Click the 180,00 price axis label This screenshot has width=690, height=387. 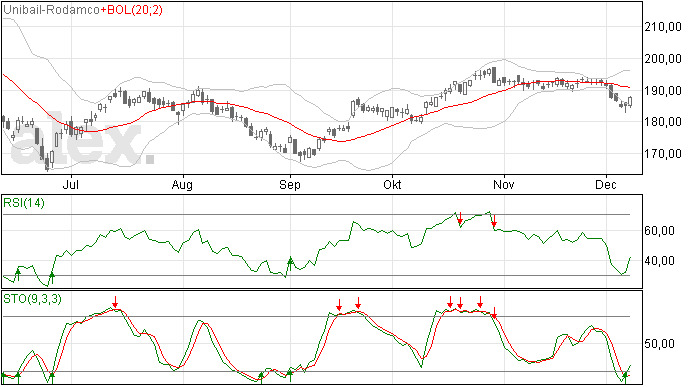pos(663,122)
